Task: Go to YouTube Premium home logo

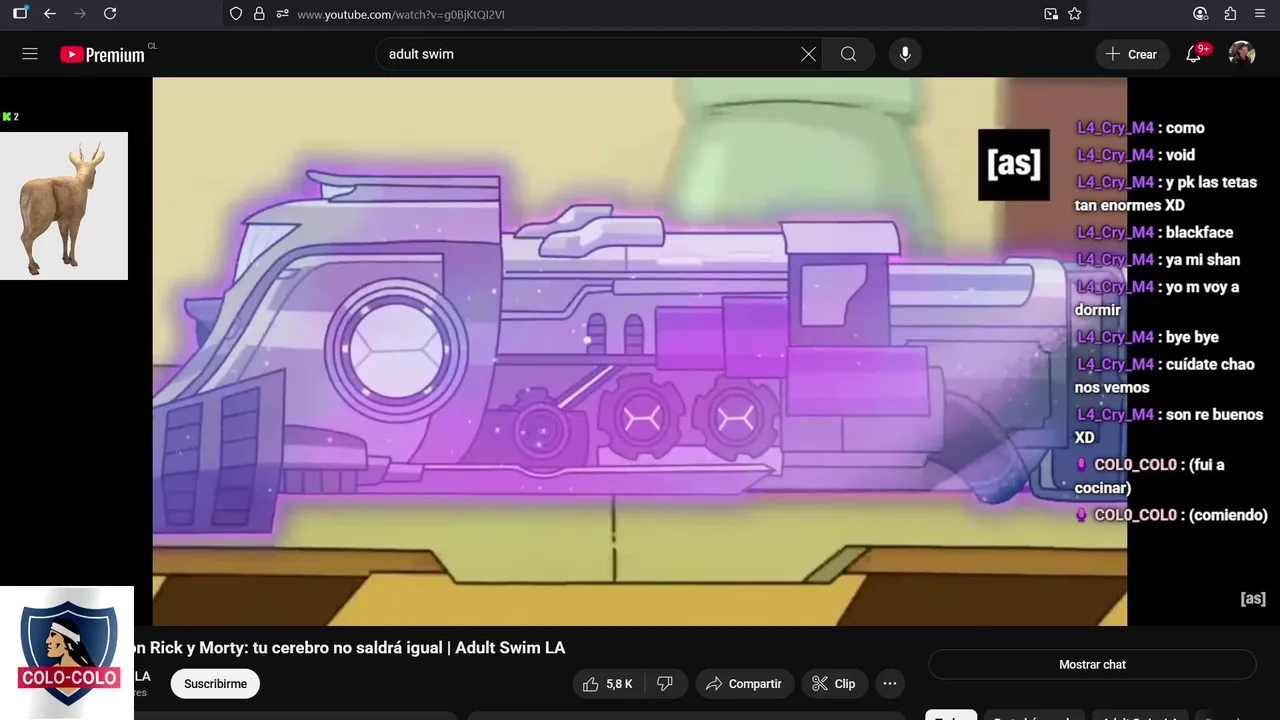Action: (x=102, y=55)
